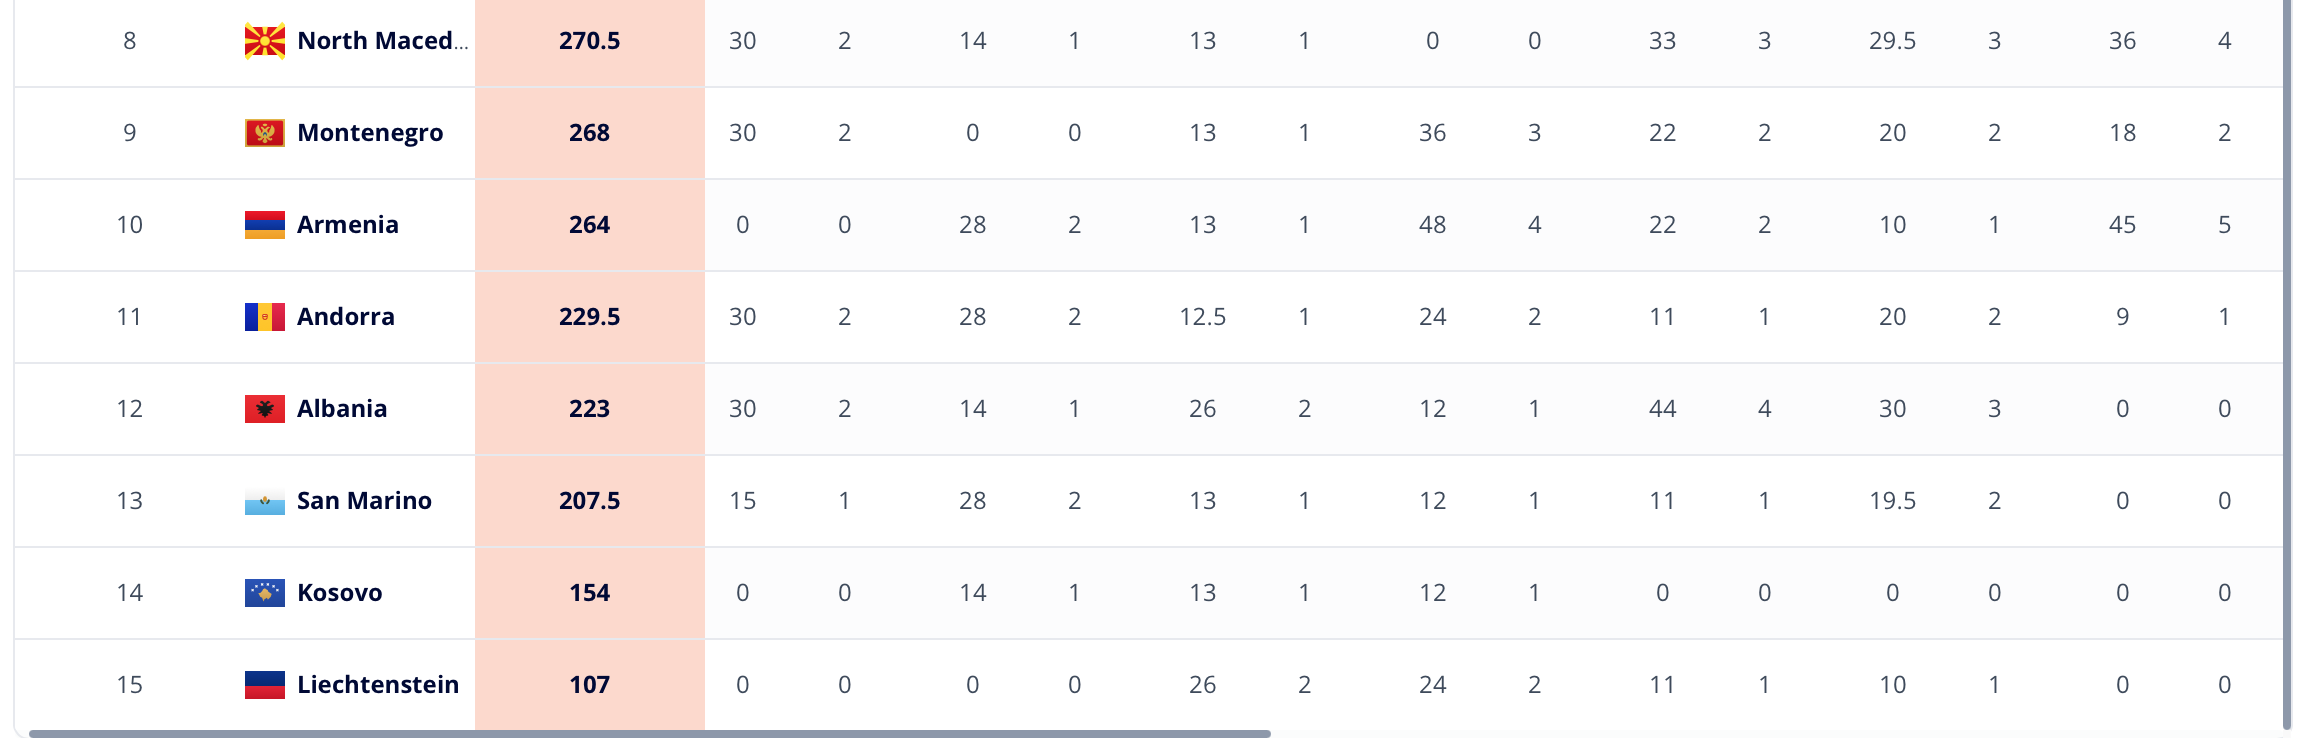The height and width of the screenshot is (738, 2314).
Task: Select the Andorra country name
Action: point(346,317)
